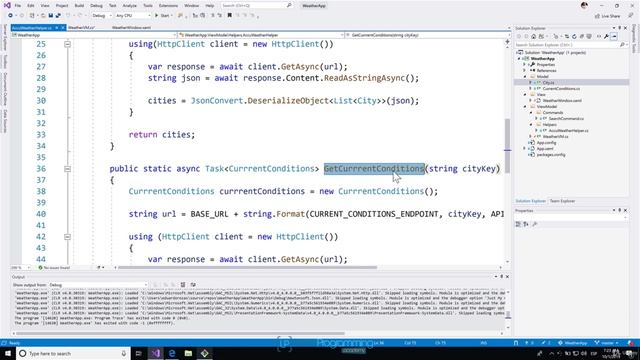Switch to the WeatherVM.cs editor tab
Viewport: 640px width, 360px height.
point(81,28)
